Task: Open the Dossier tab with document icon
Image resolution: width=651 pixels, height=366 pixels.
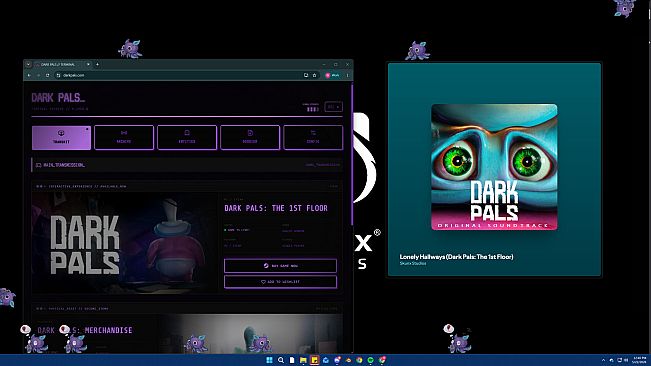Action: pos(250,137)
